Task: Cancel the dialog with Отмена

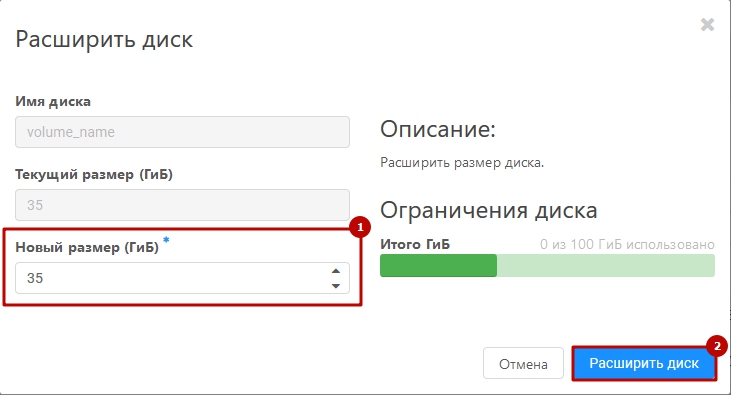Action: coord(523,363)
